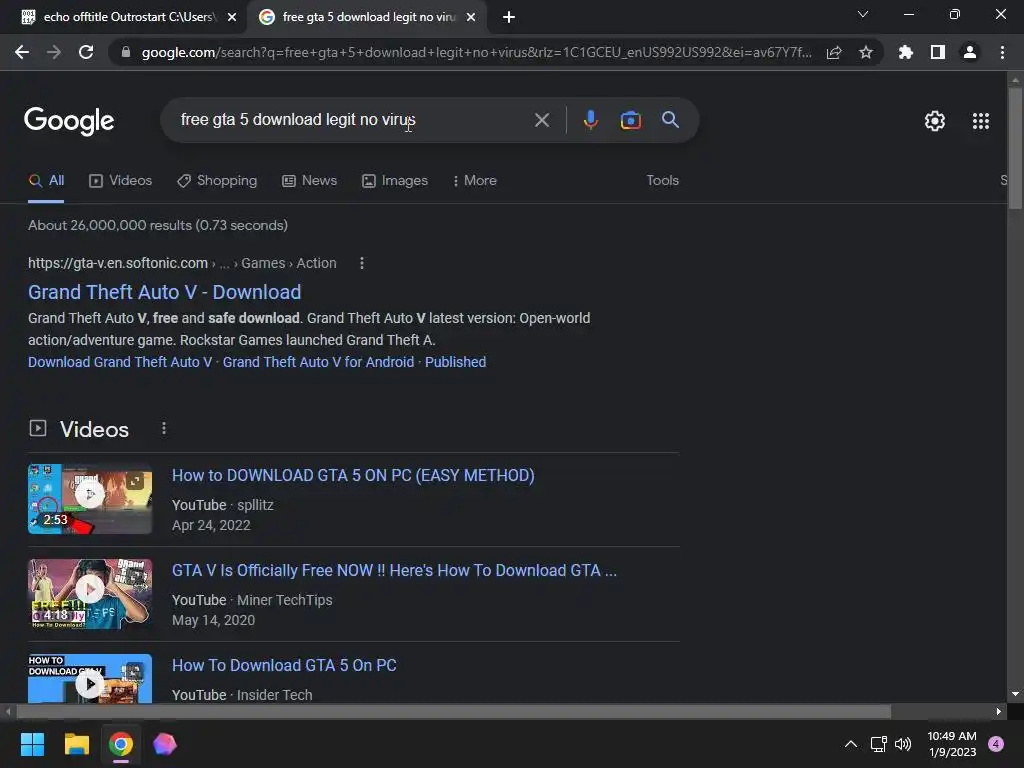The height and width of the screenshot is (768, 1024).
Task: Open 'Download Grand Theft Auto V' sitelink
Action: pyautogui.click(x=120, y=362)
